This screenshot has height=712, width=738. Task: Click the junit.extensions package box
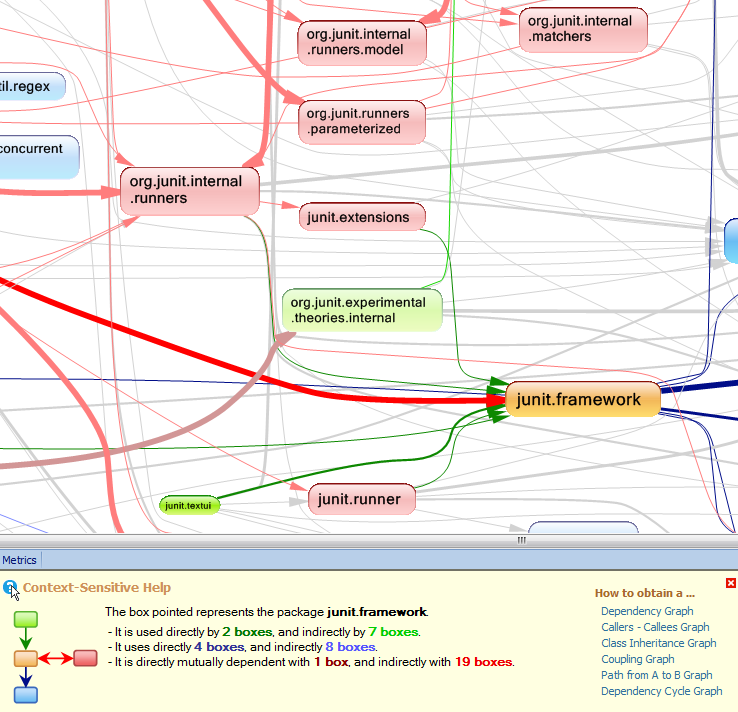pyautogui.click(x=362, y=217)
